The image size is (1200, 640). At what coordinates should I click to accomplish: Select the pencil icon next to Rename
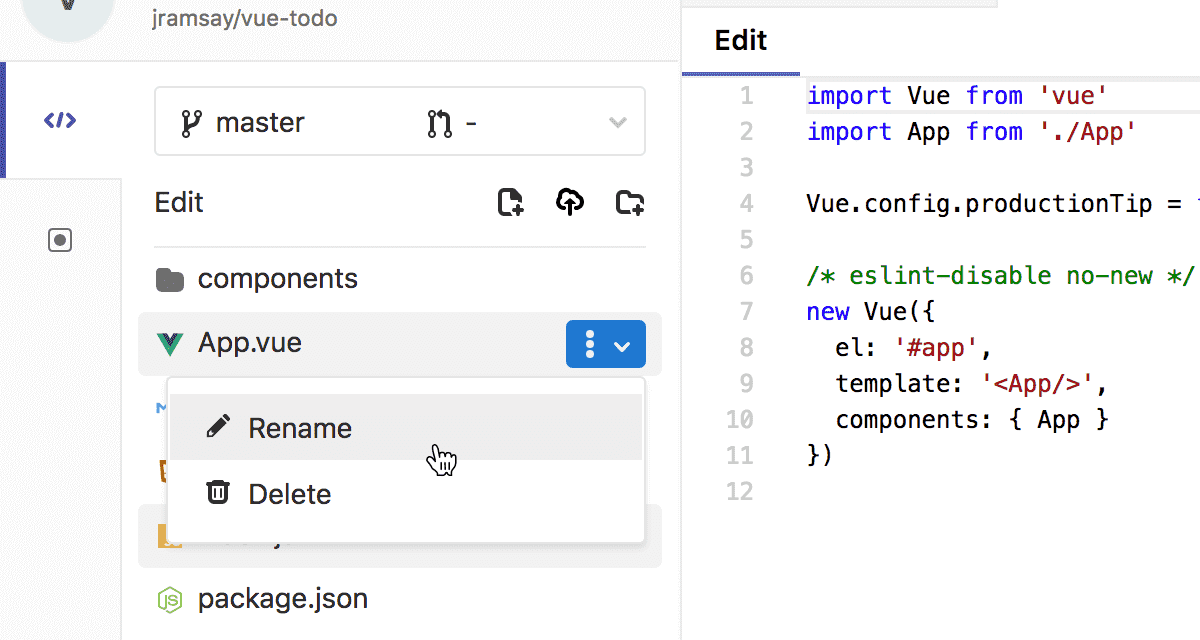coord(217,426)
